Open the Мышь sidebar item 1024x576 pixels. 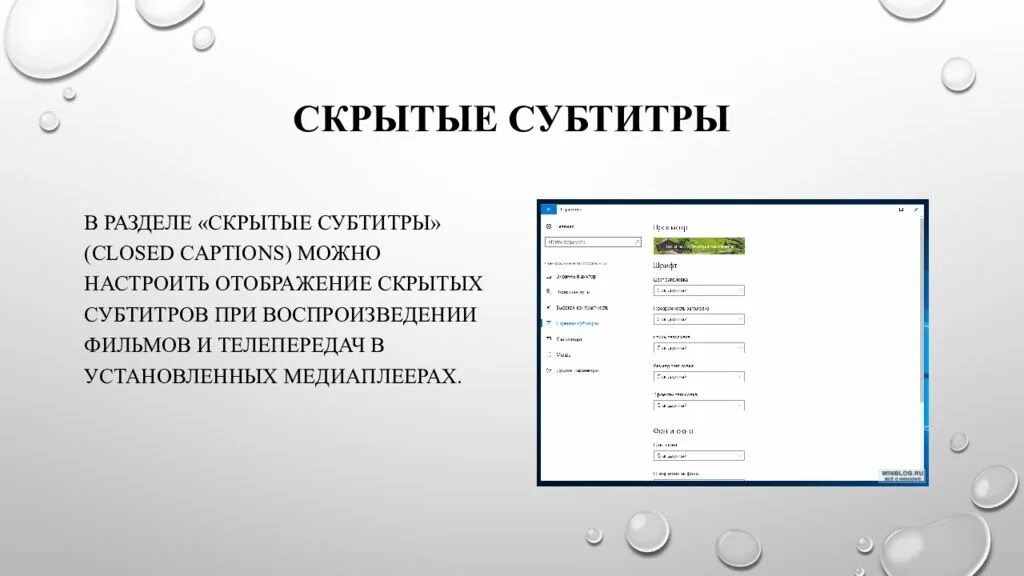(559, 355)
